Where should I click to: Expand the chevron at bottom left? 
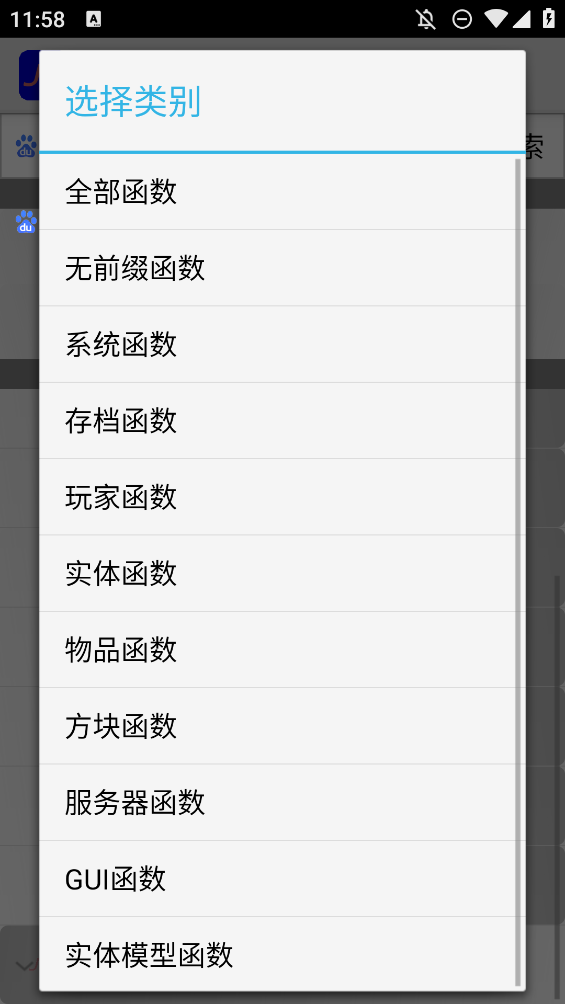pyautogui.click(x=24, y=966)
